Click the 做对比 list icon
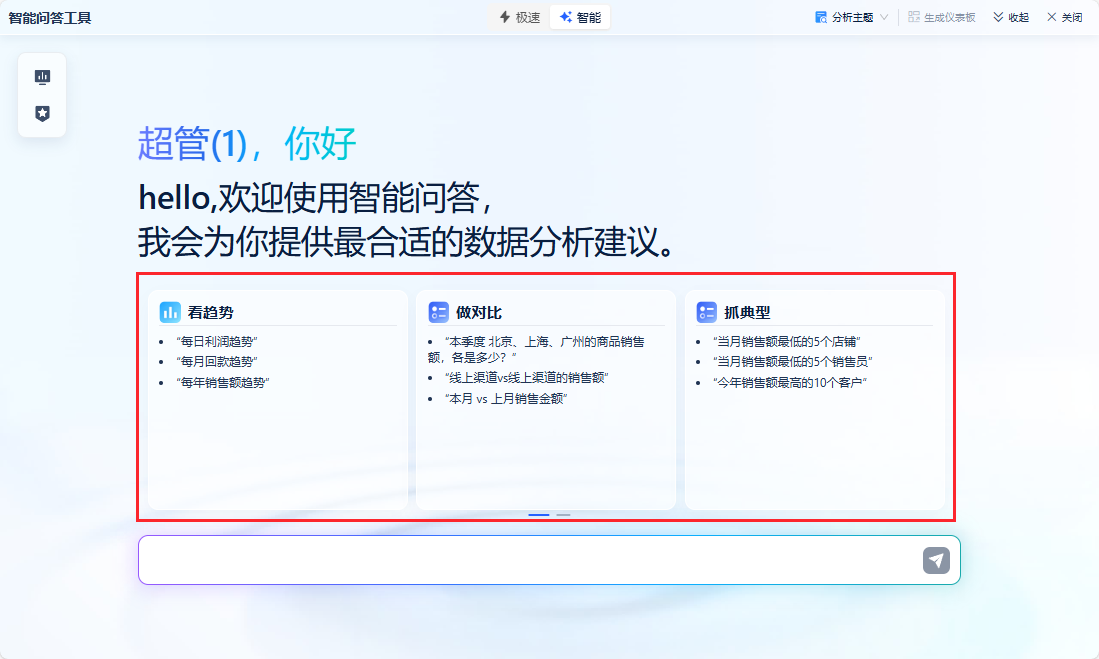Viewport: 1099px width, 659px height. (438, 312)
